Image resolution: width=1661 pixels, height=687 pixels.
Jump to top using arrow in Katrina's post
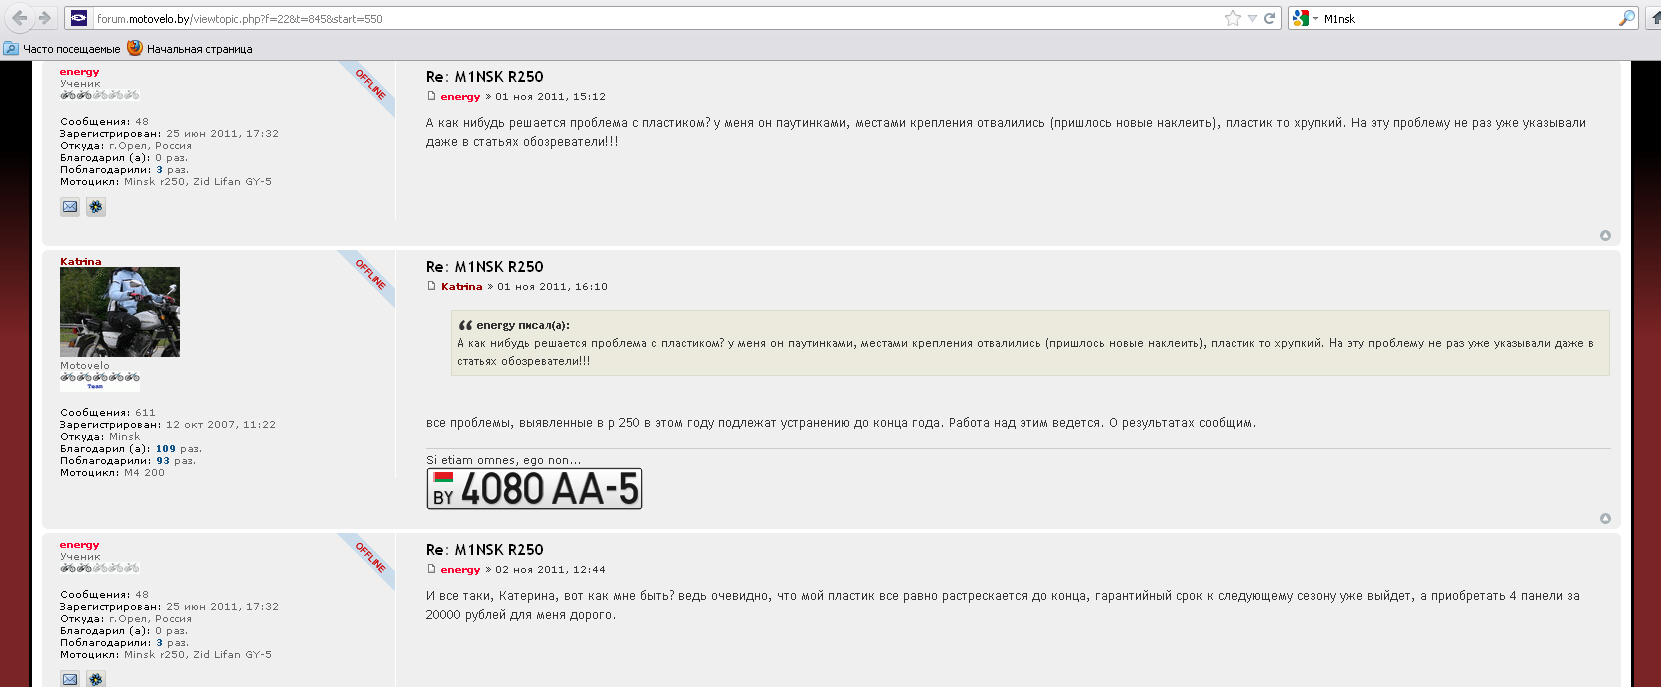(1605, 519)
